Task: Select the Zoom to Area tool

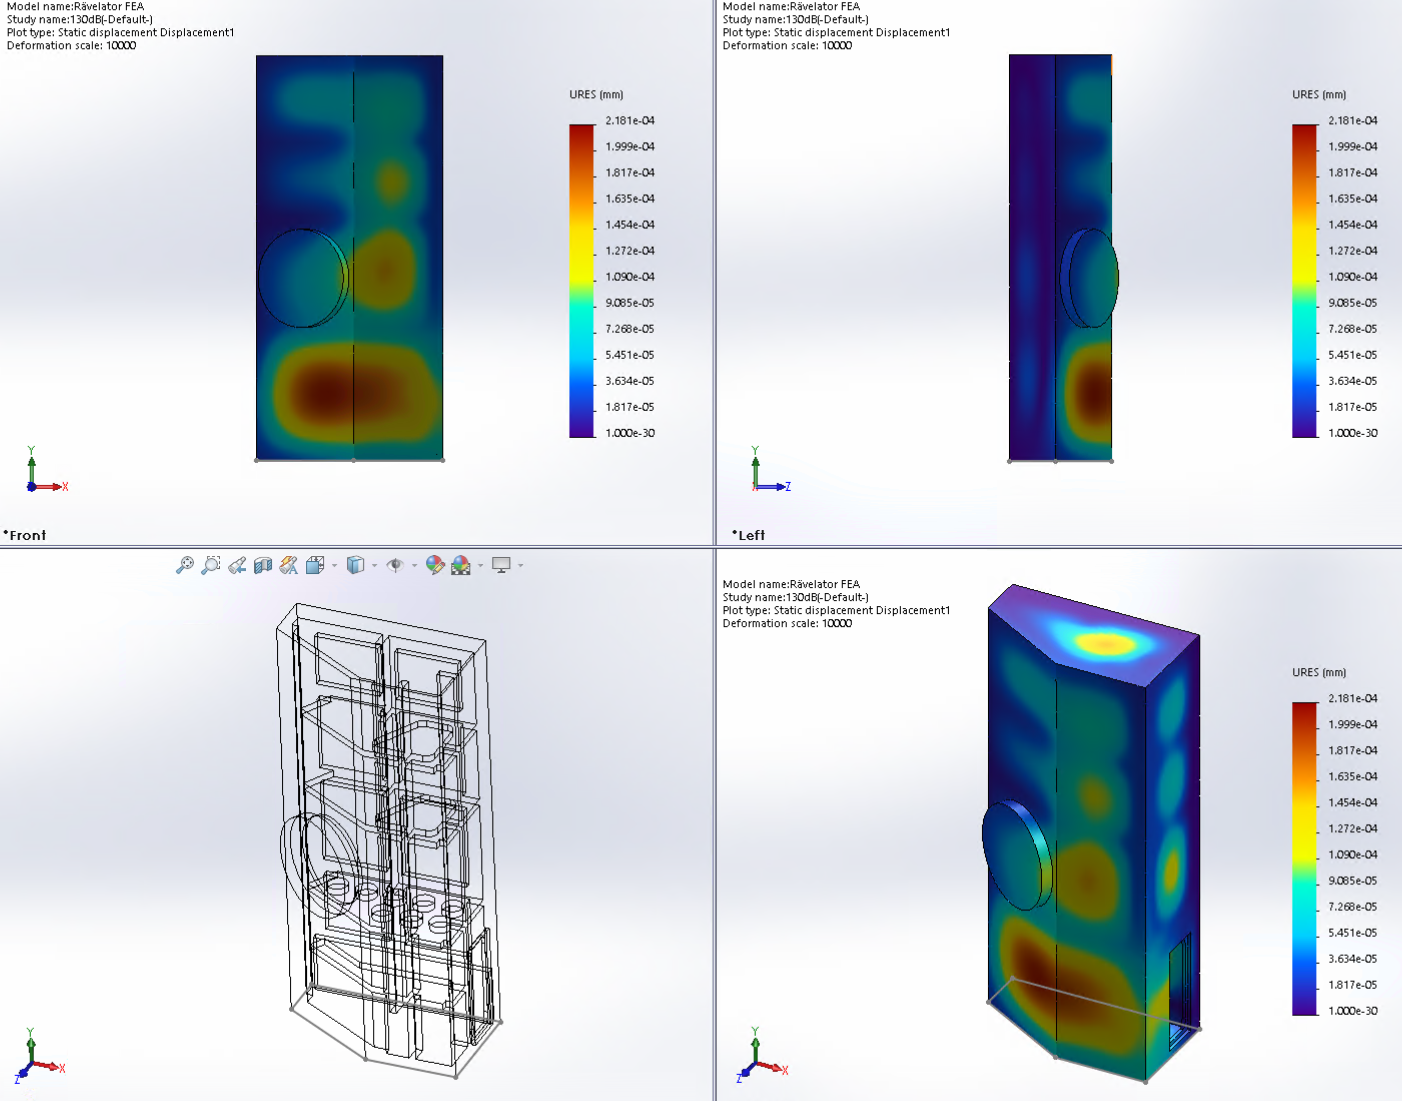Action: point(211,565)
